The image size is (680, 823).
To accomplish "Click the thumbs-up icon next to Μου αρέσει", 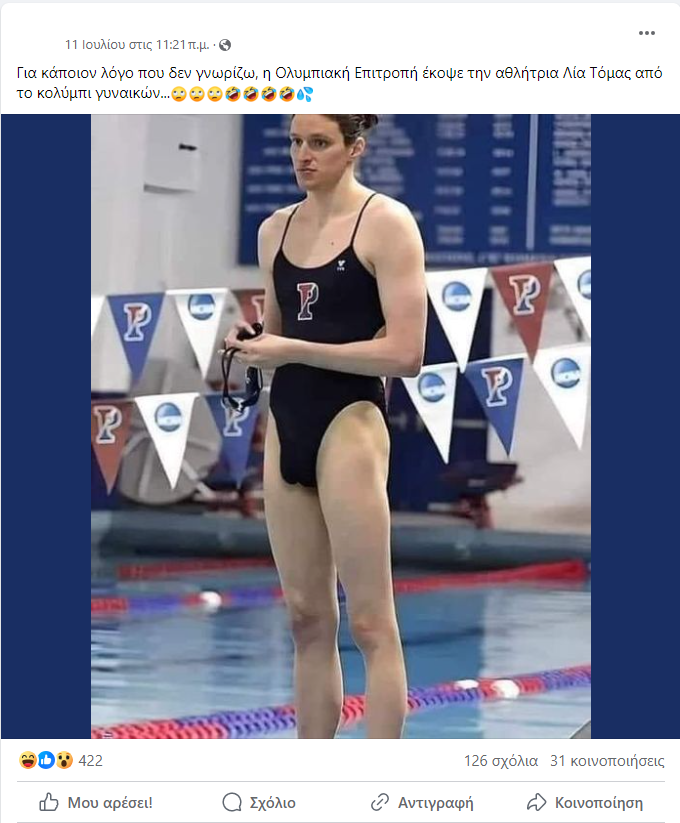I will point(49,803).
